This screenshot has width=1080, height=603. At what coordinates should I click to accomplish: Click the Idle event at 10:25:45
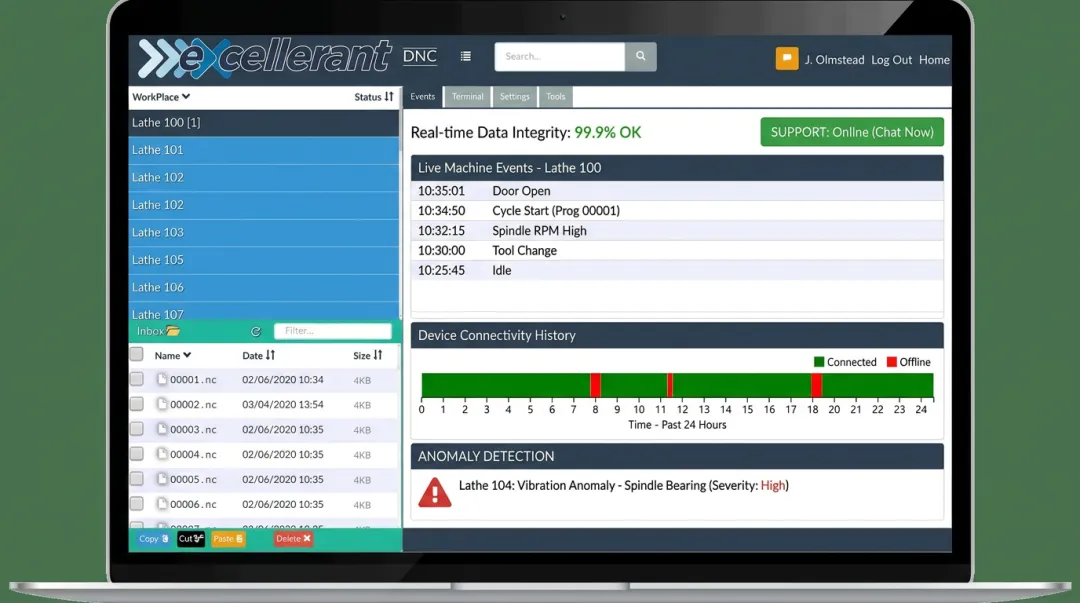point(677,271)
